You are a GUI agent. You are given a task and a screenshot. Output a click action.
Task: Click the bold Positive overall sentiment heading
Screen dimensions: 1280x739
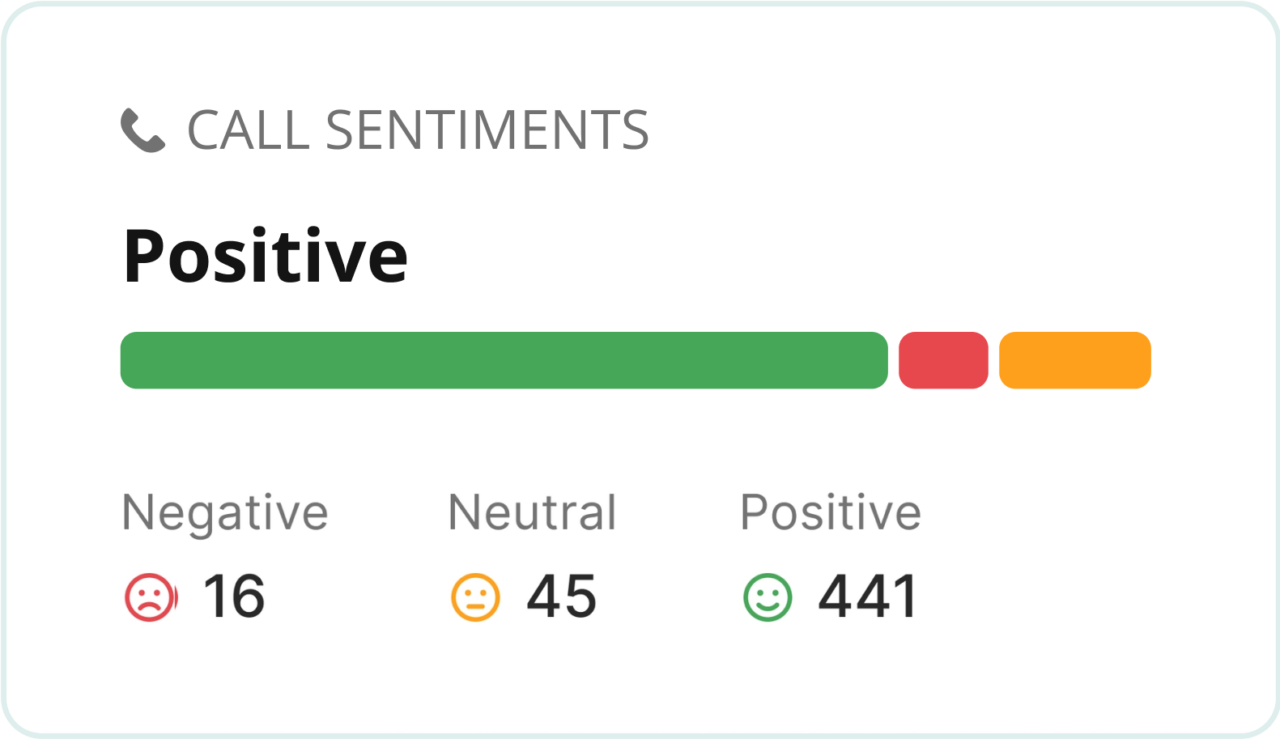click(x=265, y=256)
